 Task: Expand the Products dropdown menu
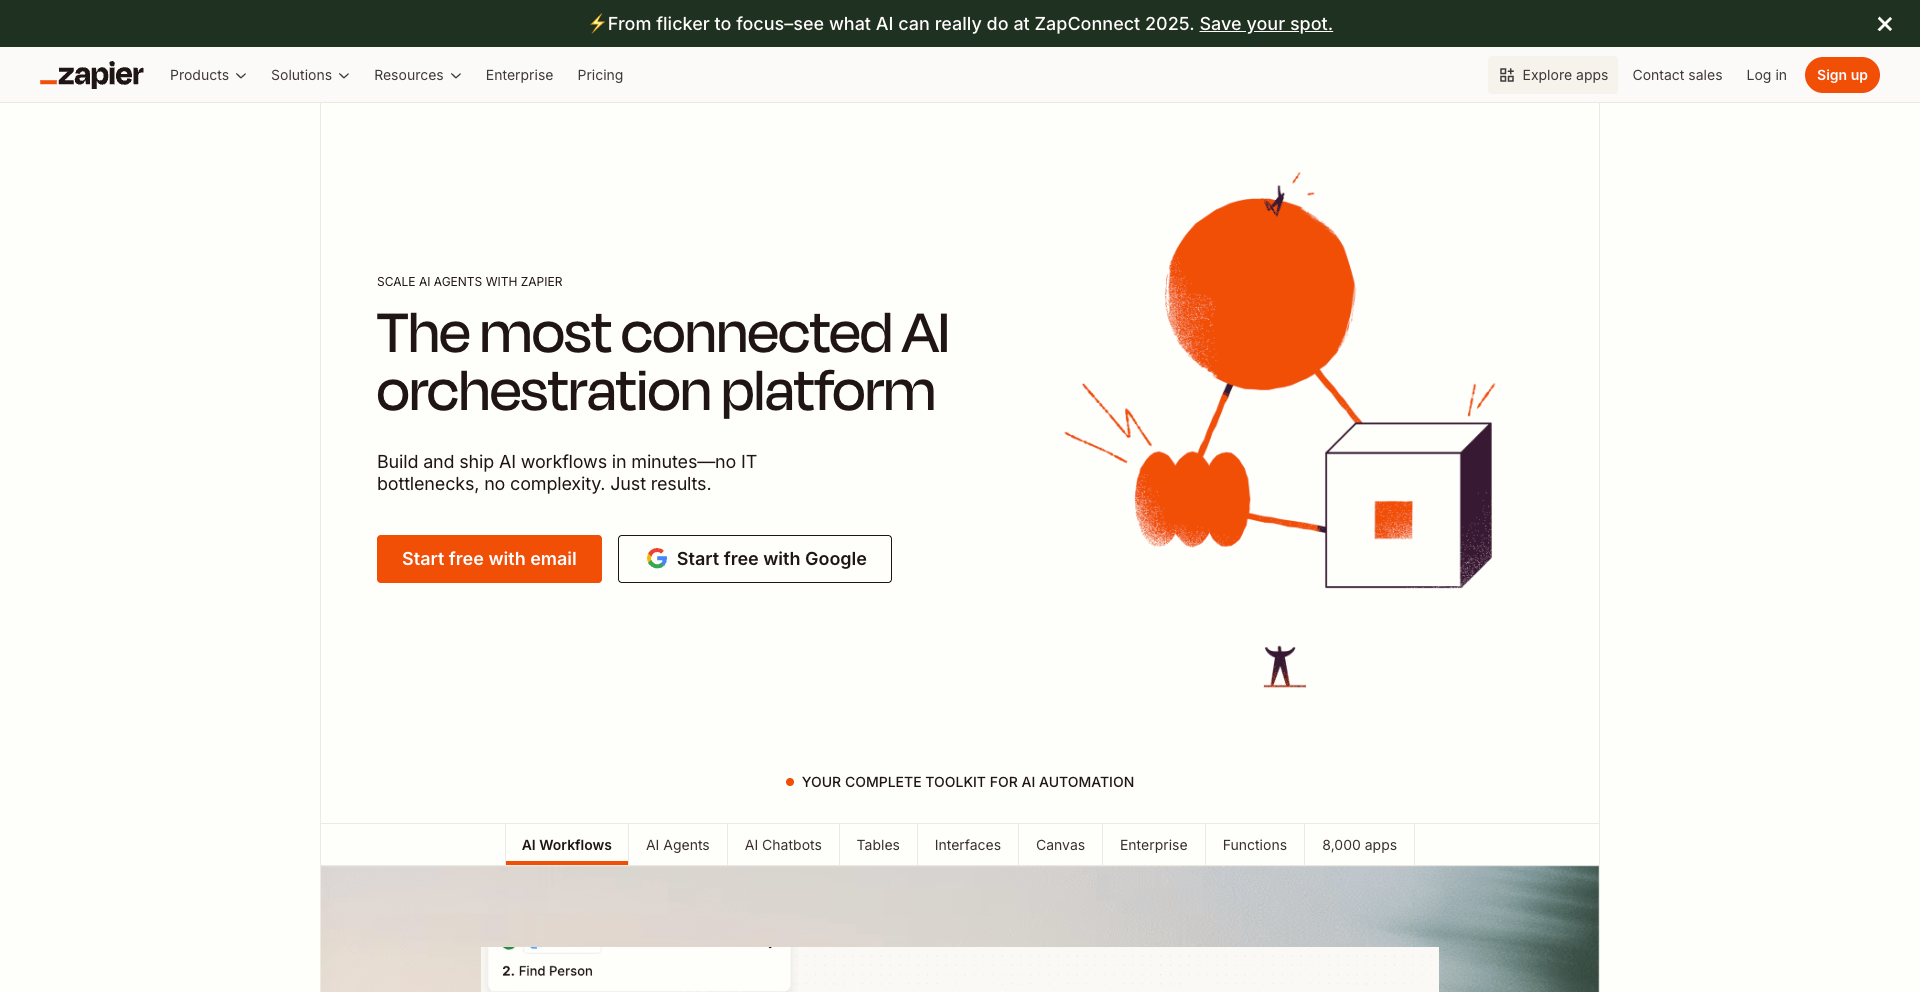click(208, 75)
